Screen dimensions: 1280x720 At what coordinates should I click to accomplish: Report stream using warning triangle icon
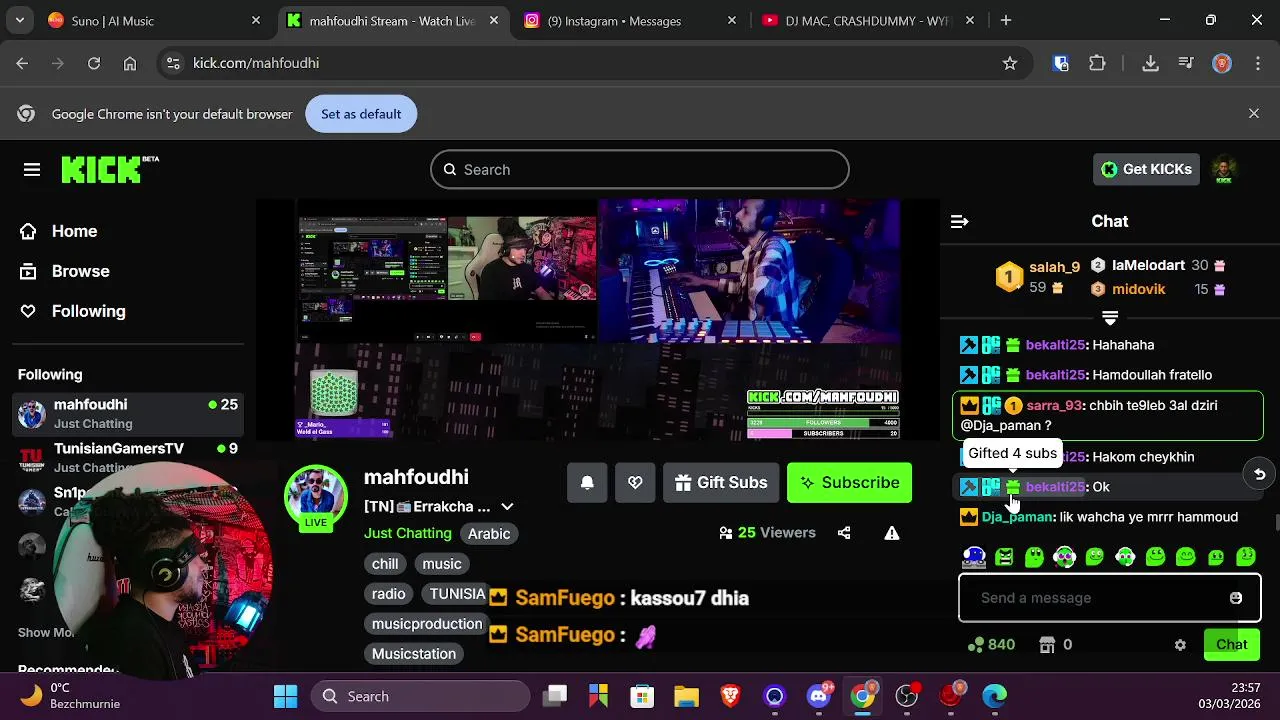point(892,533)
